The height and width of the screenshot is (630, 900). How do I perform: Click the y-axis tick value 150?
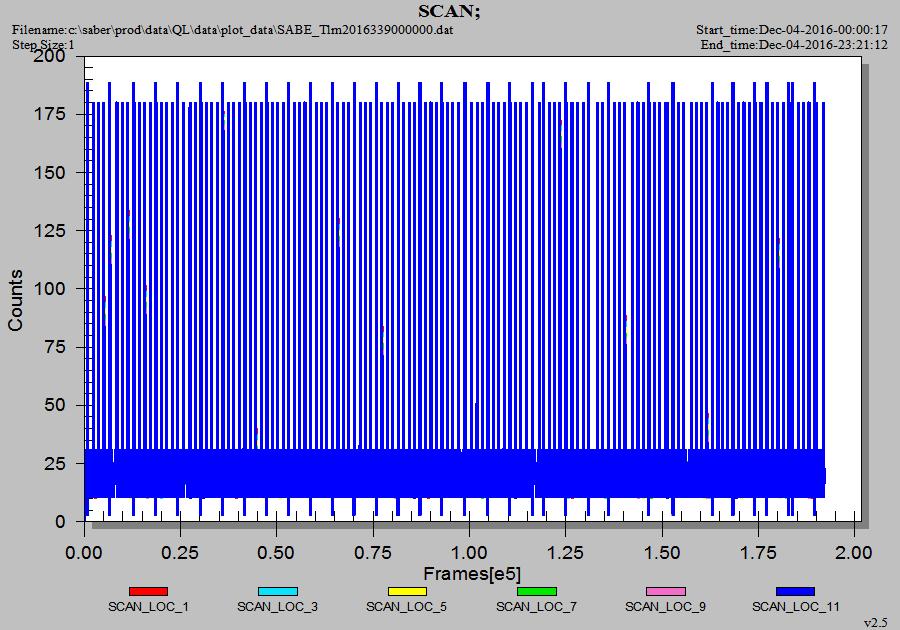pos(50,173)
